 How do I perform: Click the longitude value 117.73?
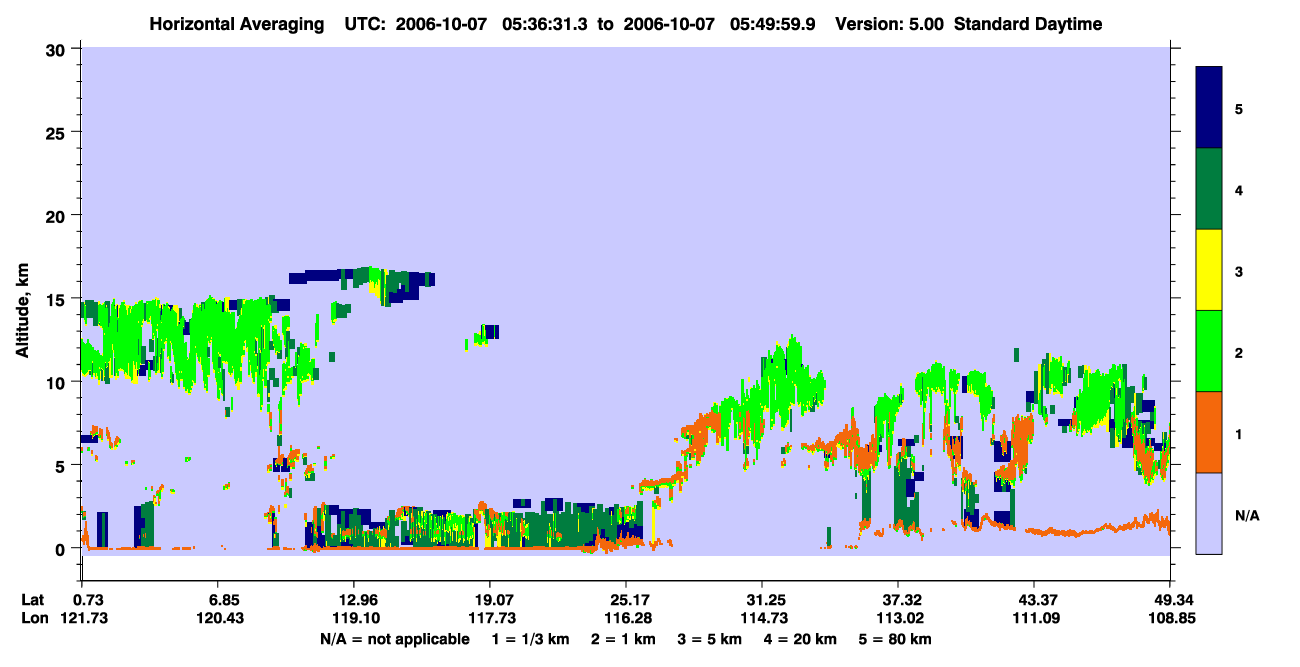490,618
